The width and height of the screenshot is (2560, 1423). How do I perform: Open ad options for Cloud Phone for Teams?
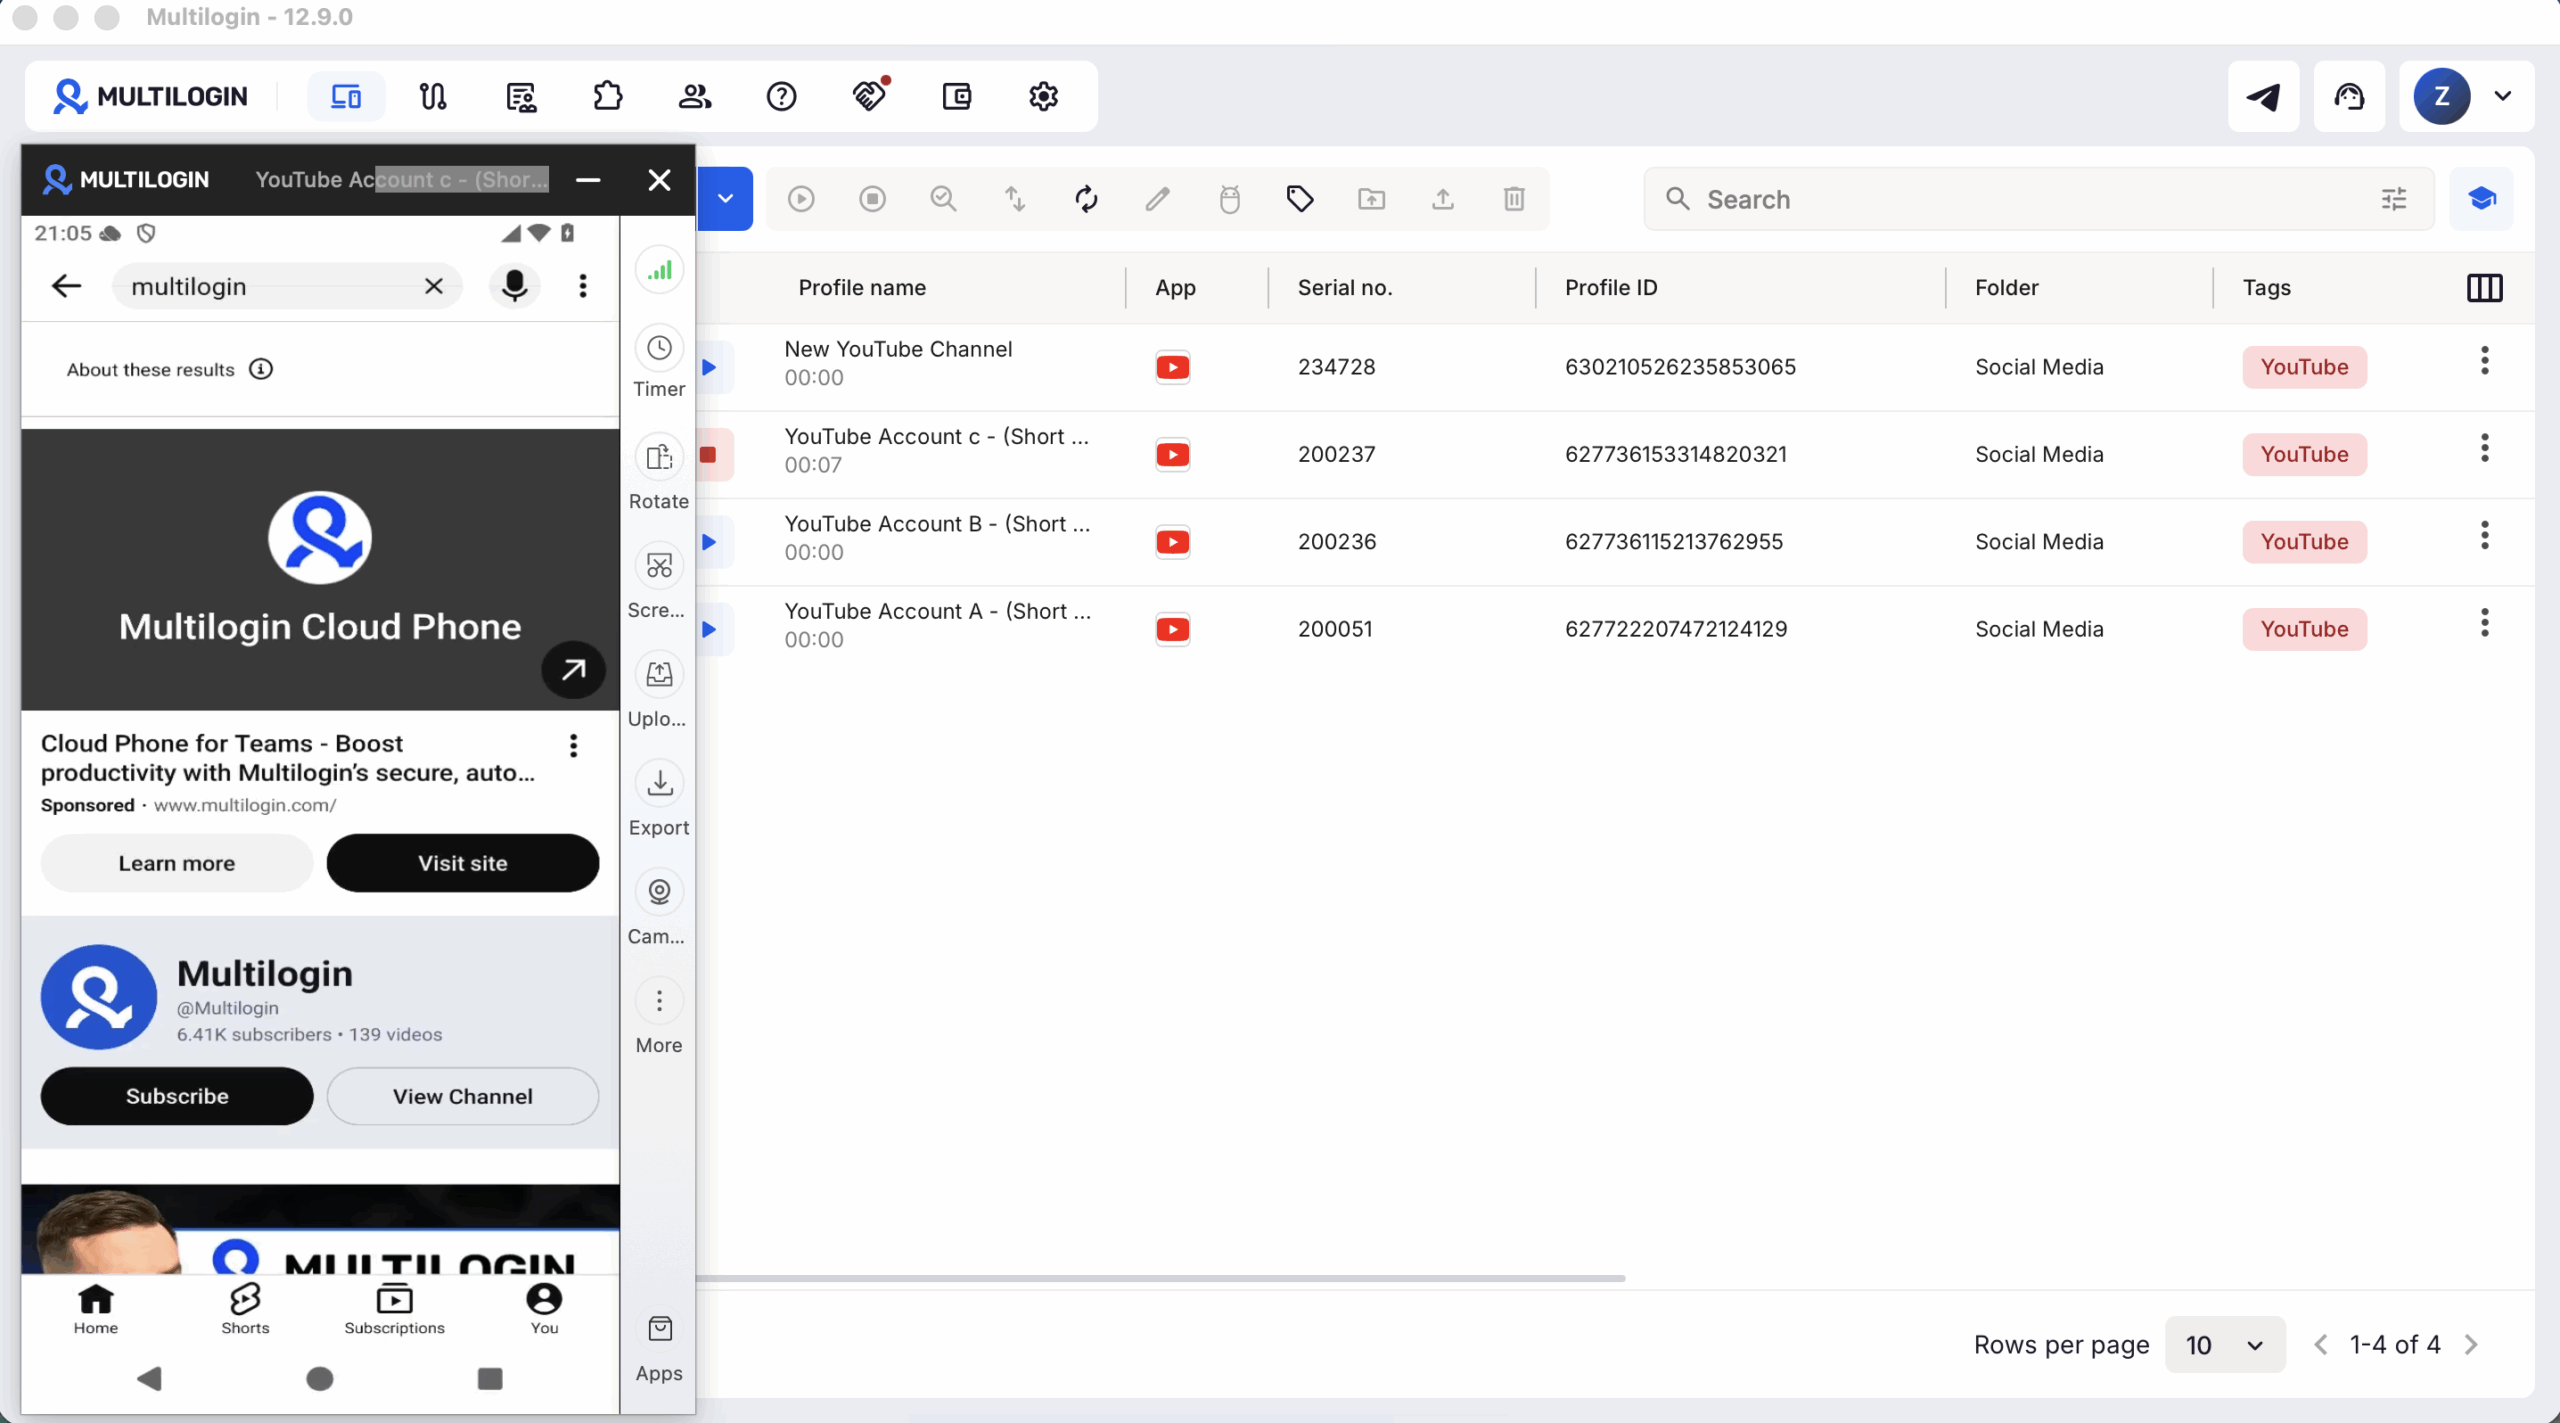pos(573,746)
